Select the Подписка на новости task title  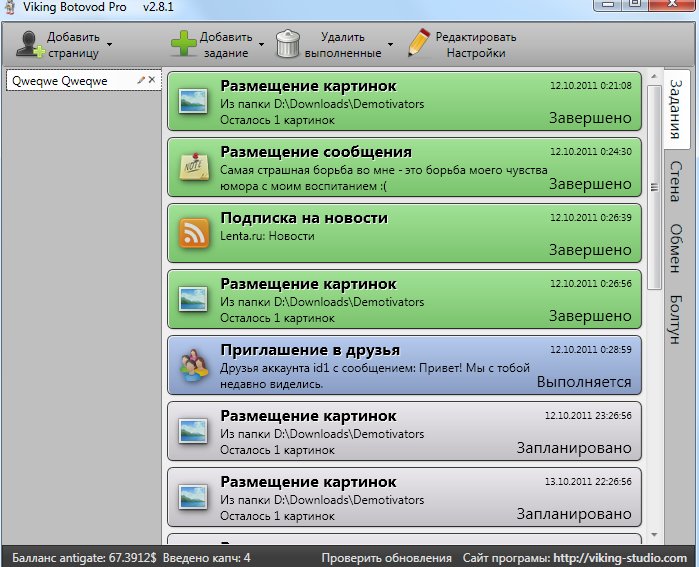[x=304, y=218]
